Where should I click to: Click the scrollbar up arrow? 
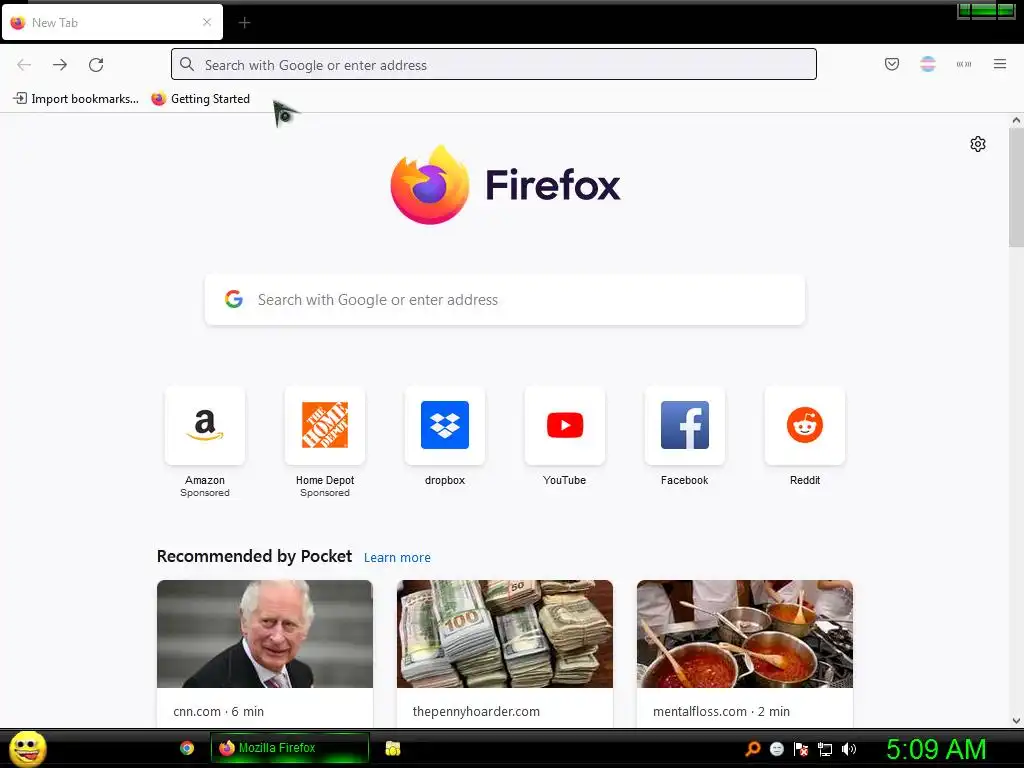click(x=1016, y=120)
